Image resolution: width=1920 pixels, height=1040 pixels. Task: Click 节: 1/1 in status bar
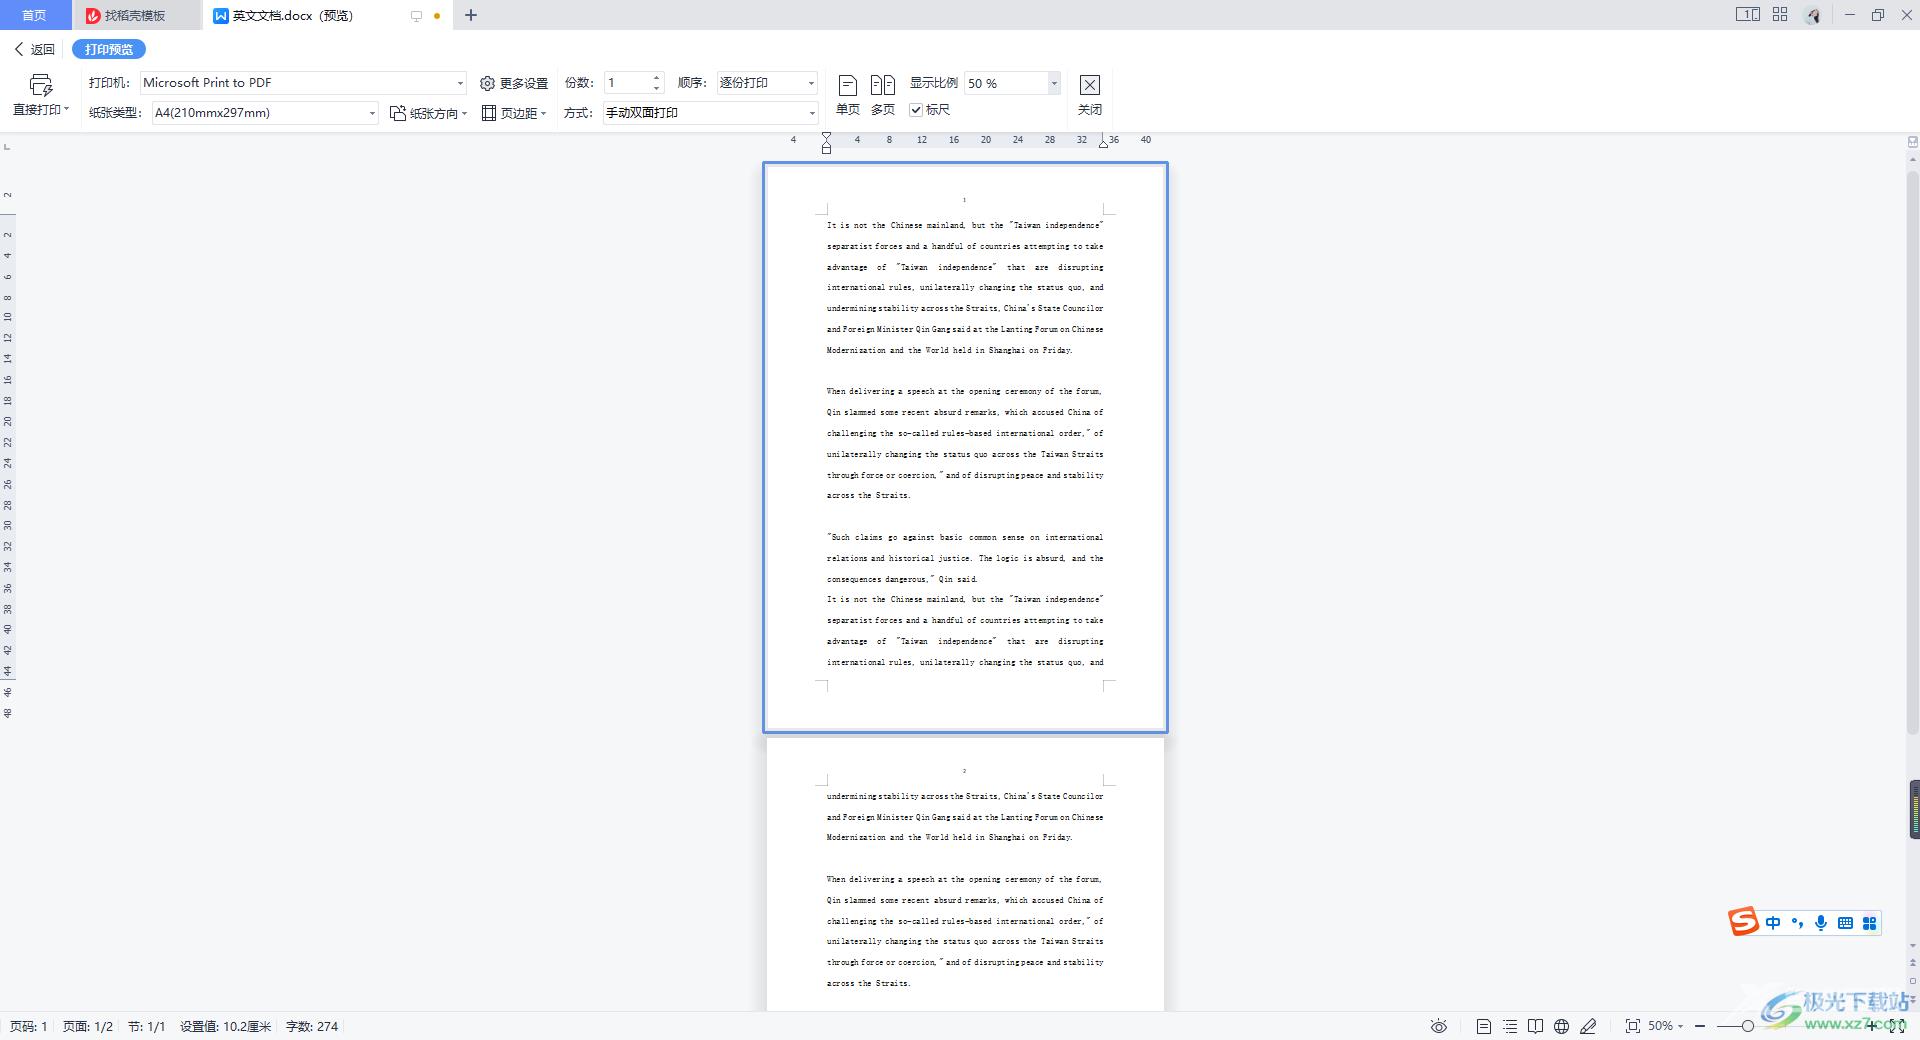click(x=146, y=1026)
